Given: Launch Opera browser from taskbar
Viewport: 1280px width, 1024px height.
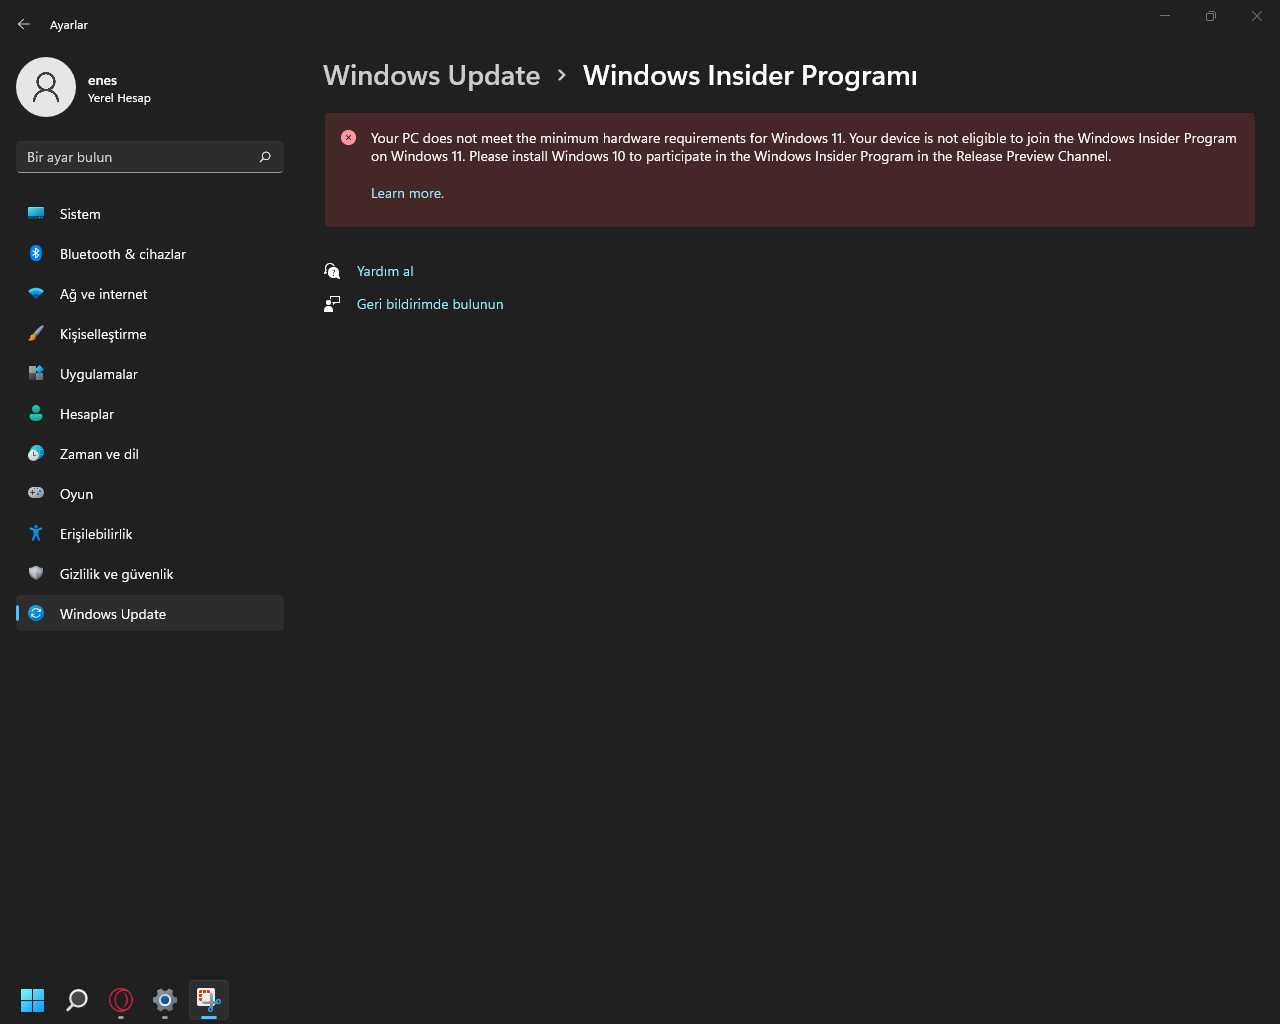Looking at the screenshot, I should tap(121, 1000).
